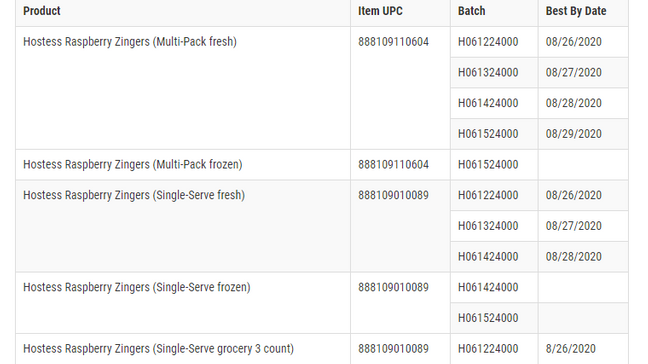
Task: Click batch H061524000 in Single-Serve frozen row
Action: click(488, 318)
